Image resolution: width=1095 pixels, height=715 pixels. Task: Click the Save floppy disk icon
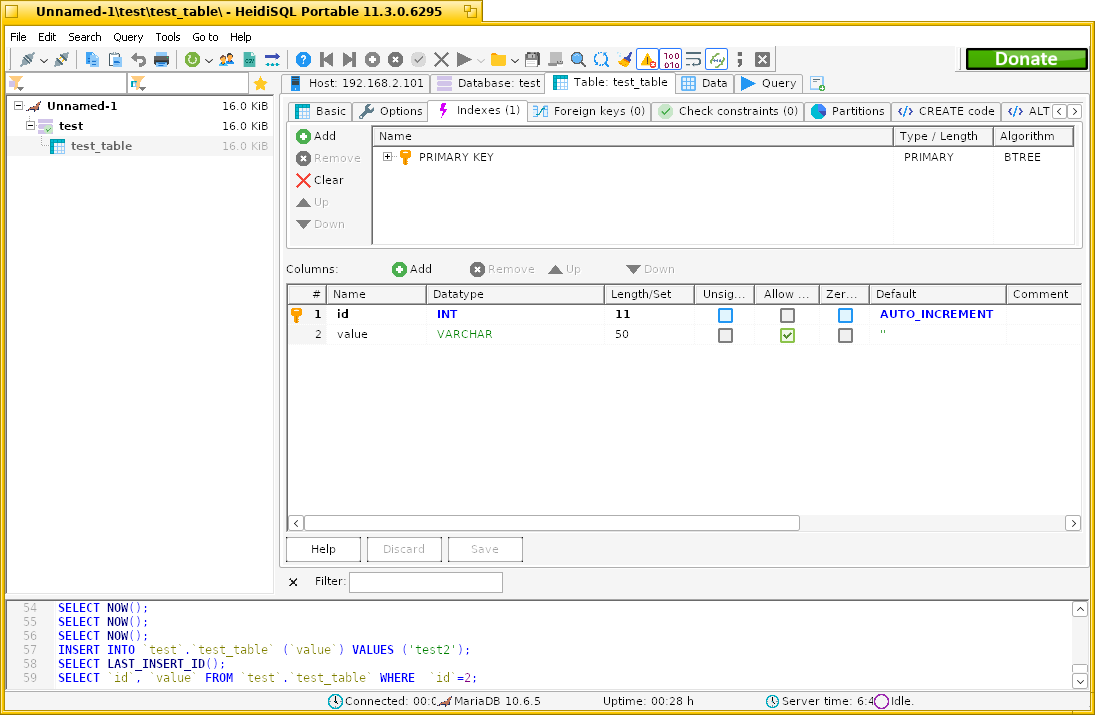pos(532,60)
